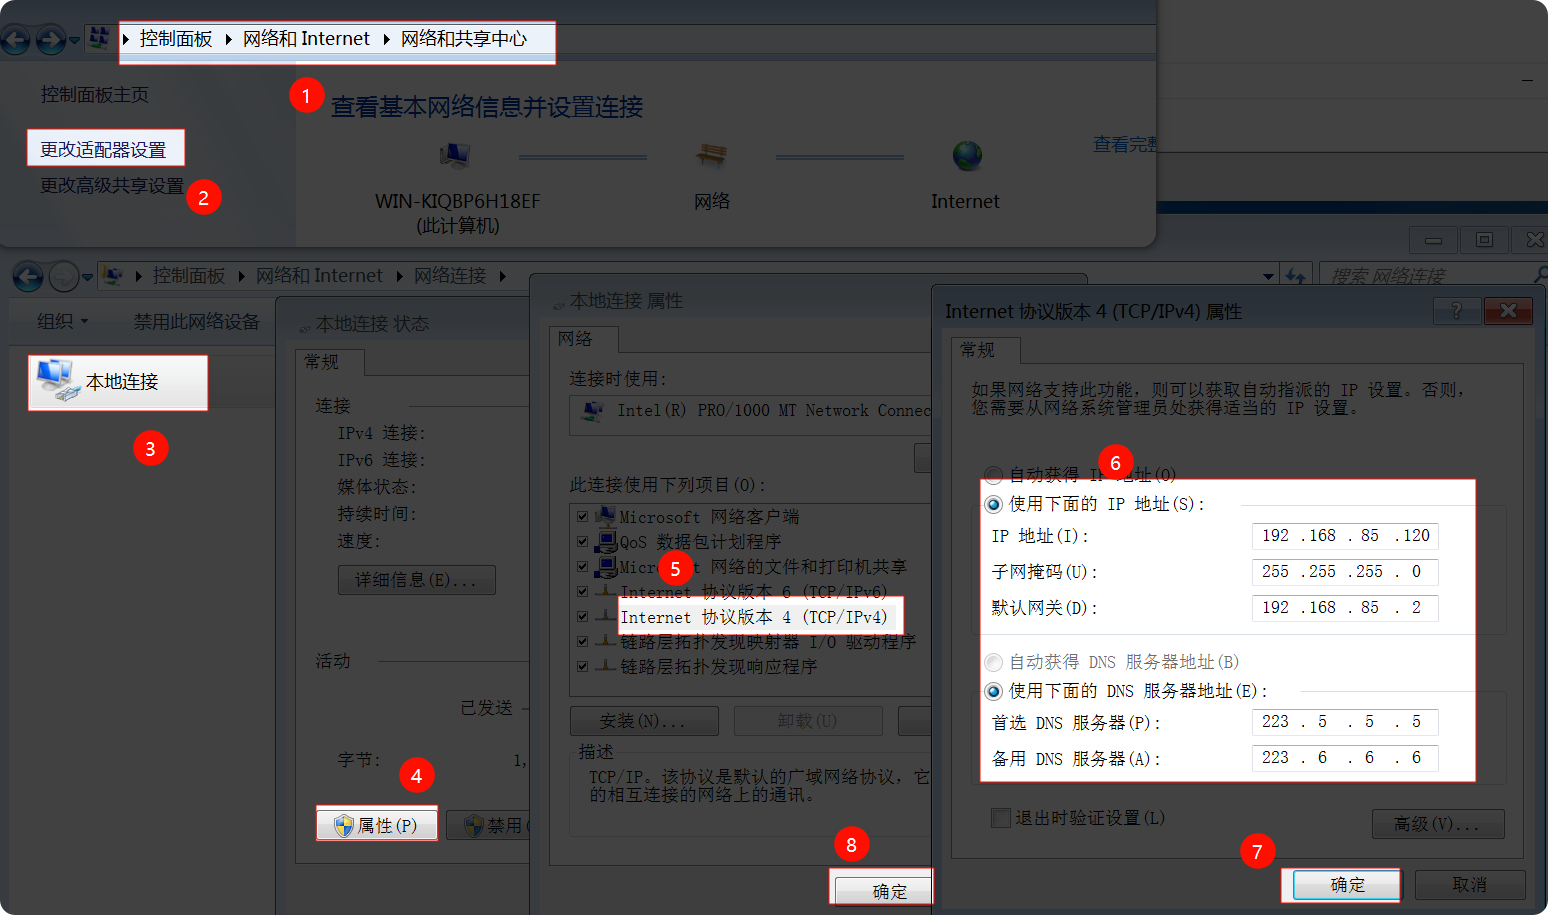Click 高级(V)... button in IPv4 dialog

pos(1437,824)
